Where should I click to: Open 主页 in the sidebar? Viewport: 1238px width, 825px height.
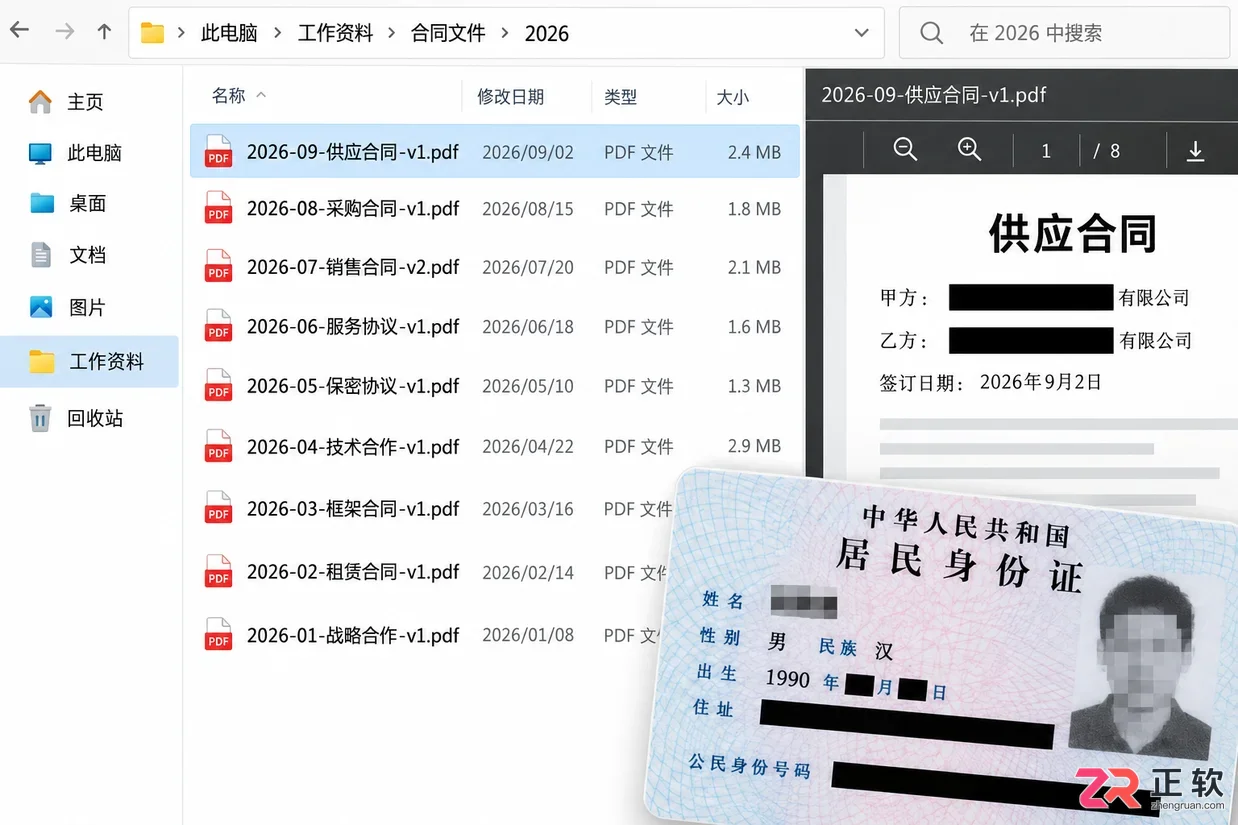click(85, 102)
